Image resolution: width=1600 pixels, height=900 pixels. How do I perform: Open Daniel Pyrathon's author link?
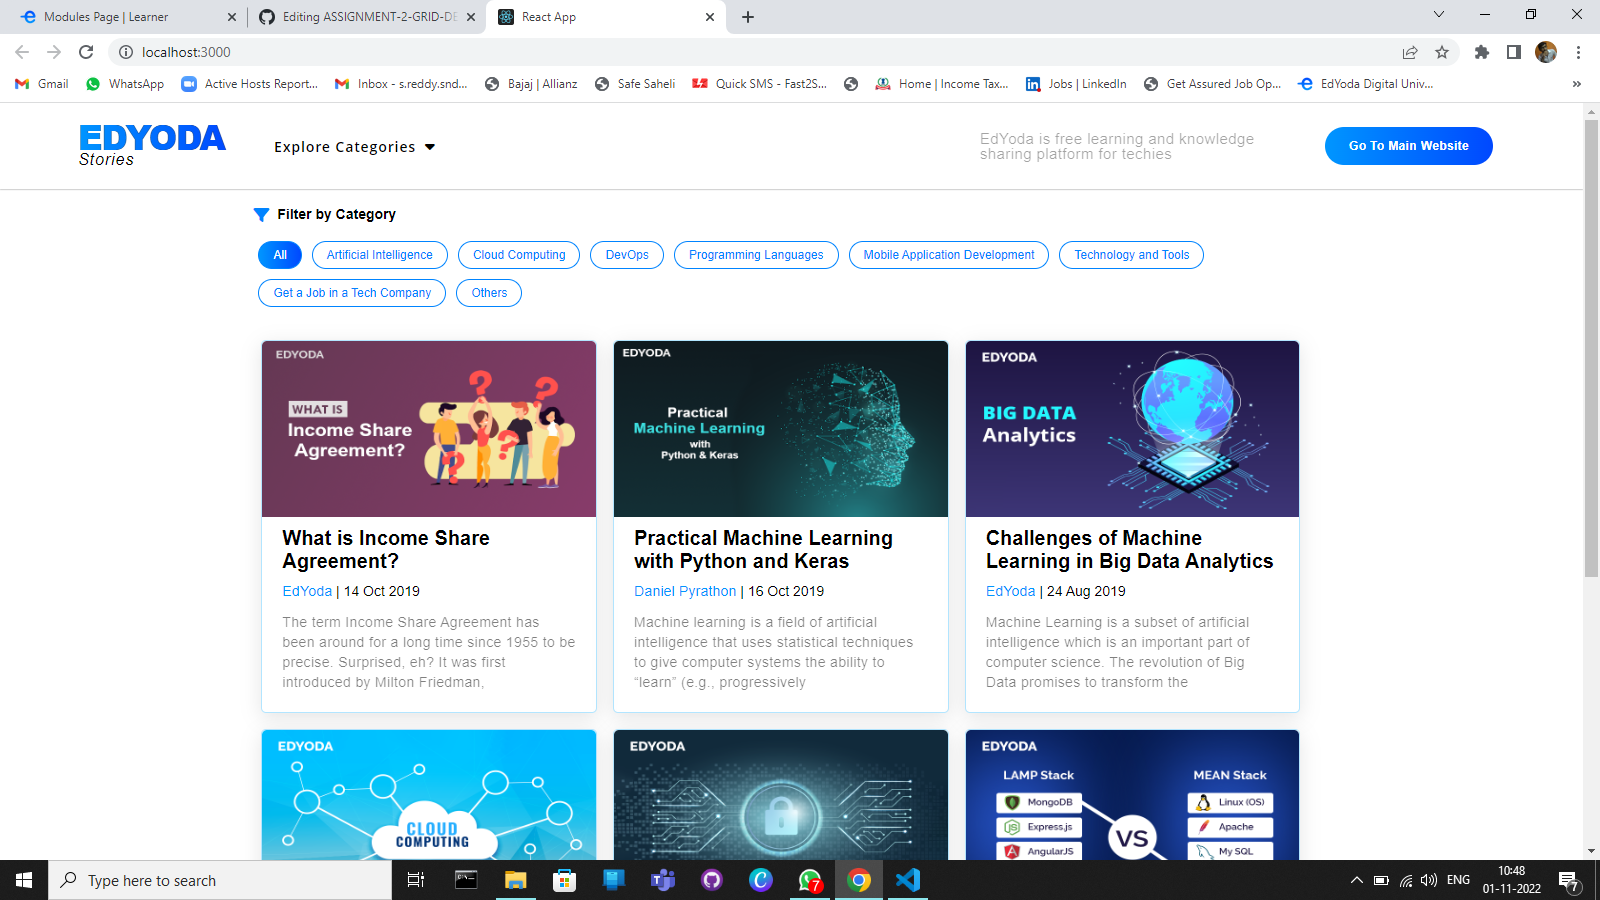[x=685, y=591]
